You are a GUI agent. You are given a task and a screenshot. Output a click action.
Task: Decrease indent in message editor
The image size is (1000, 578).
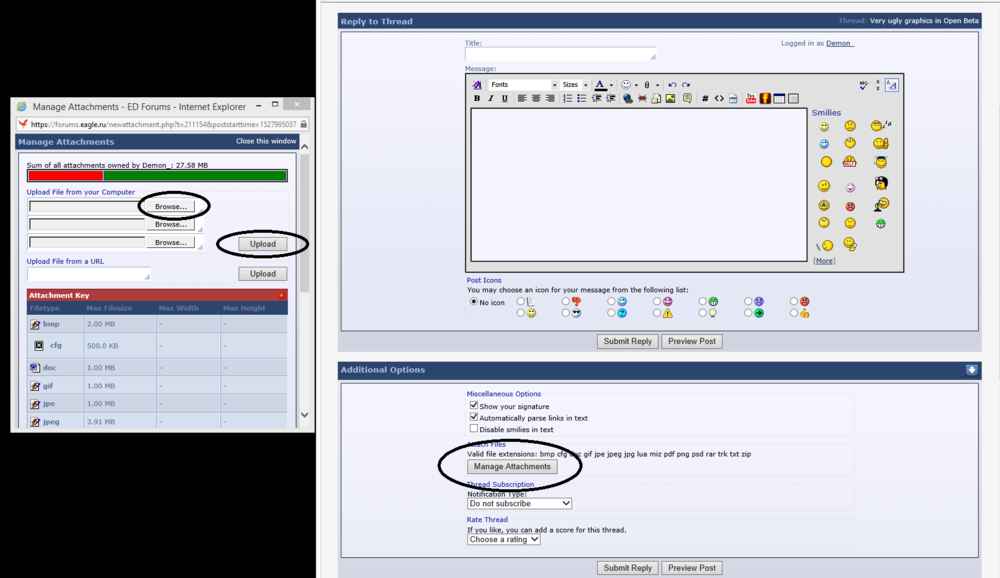[596, 98]
